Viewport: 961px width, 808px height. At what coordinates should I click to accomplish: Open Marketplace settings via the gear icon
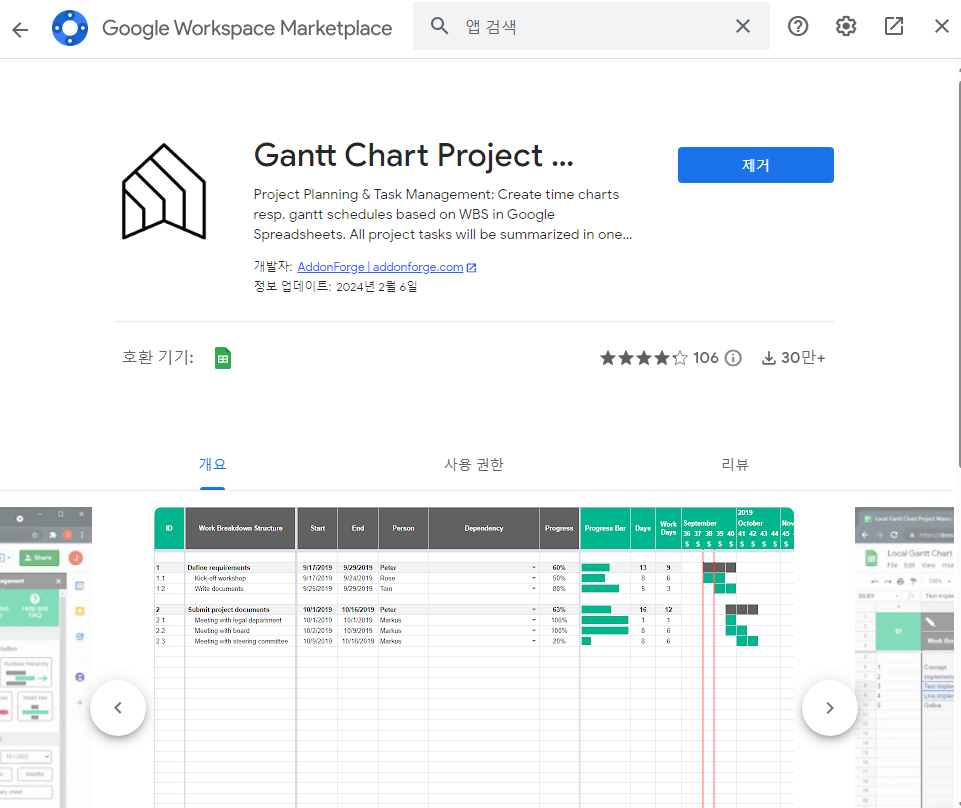pyautogui.click(x=845, y=26)
